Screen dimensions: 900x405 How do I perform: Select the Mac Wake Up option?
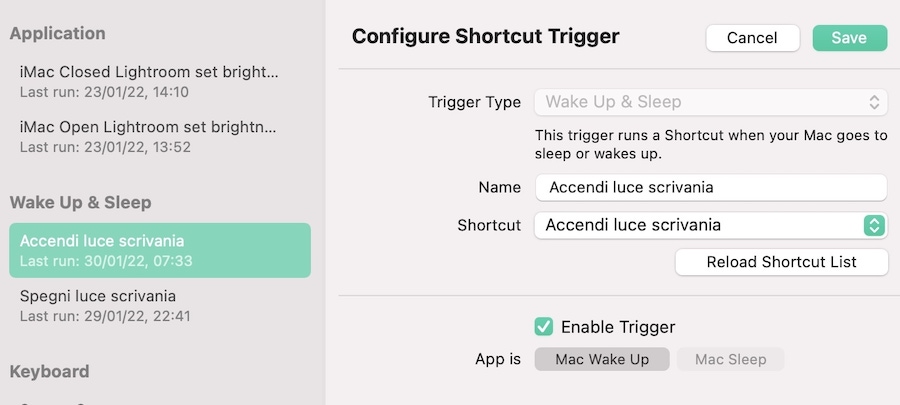[602, 359]
